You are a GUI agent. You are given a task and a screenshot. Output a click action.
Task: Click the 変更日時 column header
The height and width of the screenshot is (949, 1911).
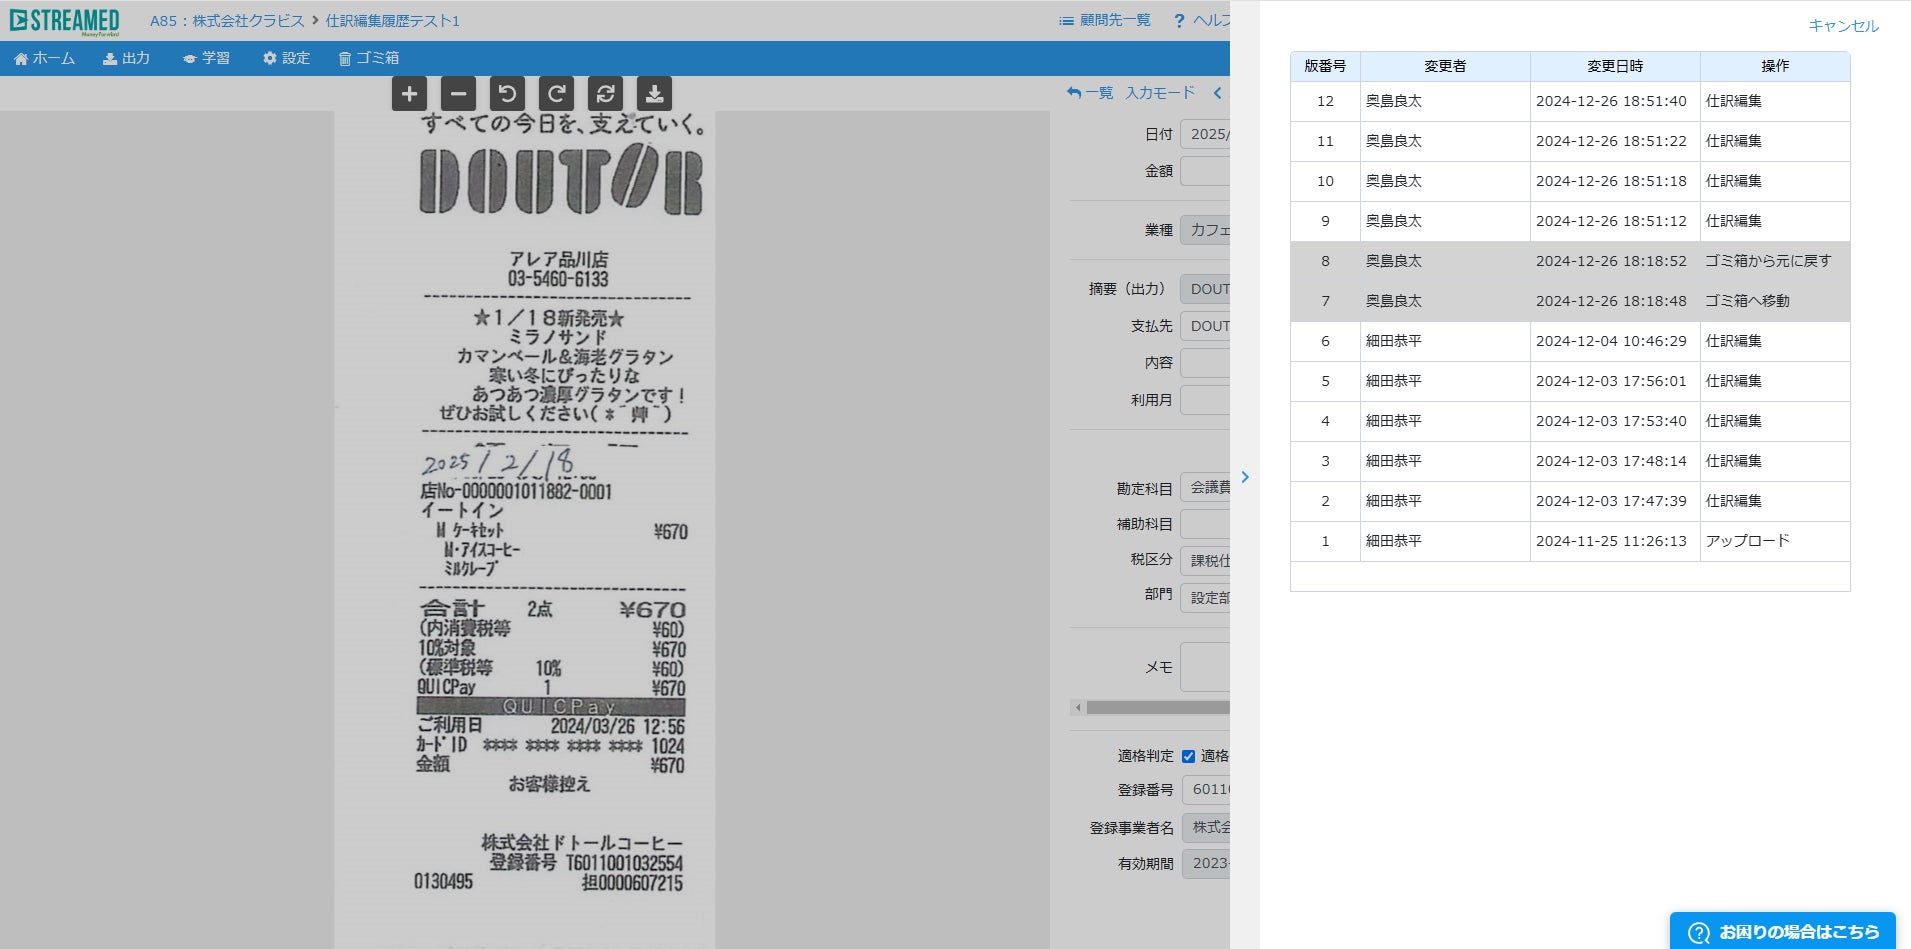point(1615,66)
